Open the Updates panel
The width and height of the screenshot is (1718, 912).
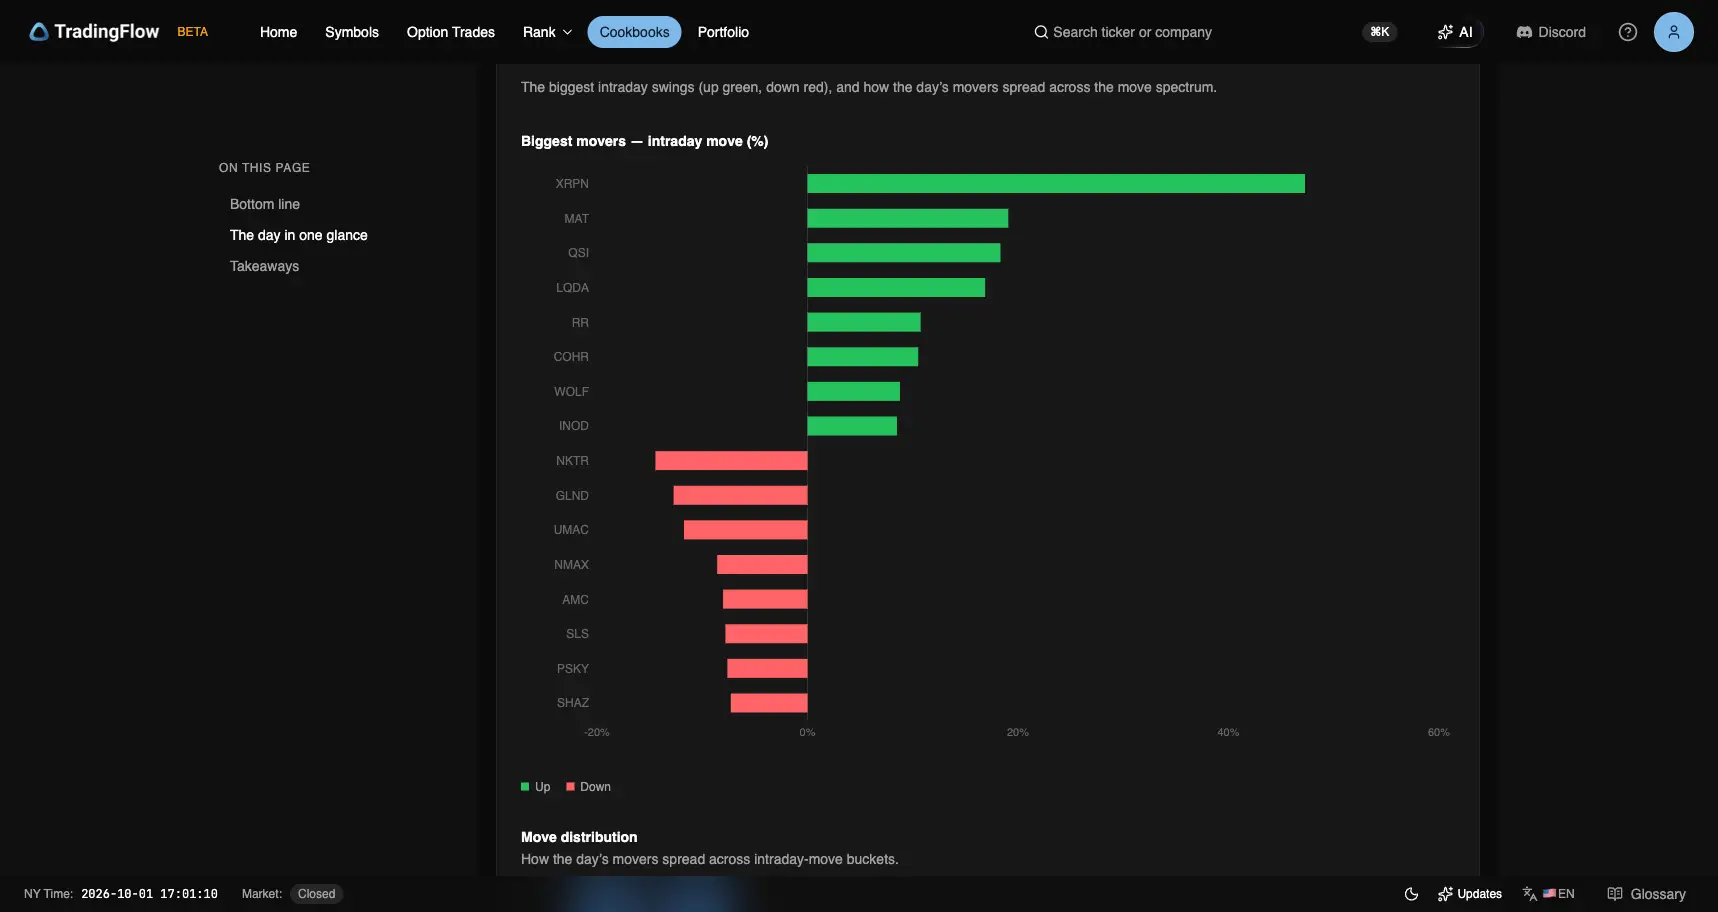point(1470,894)
